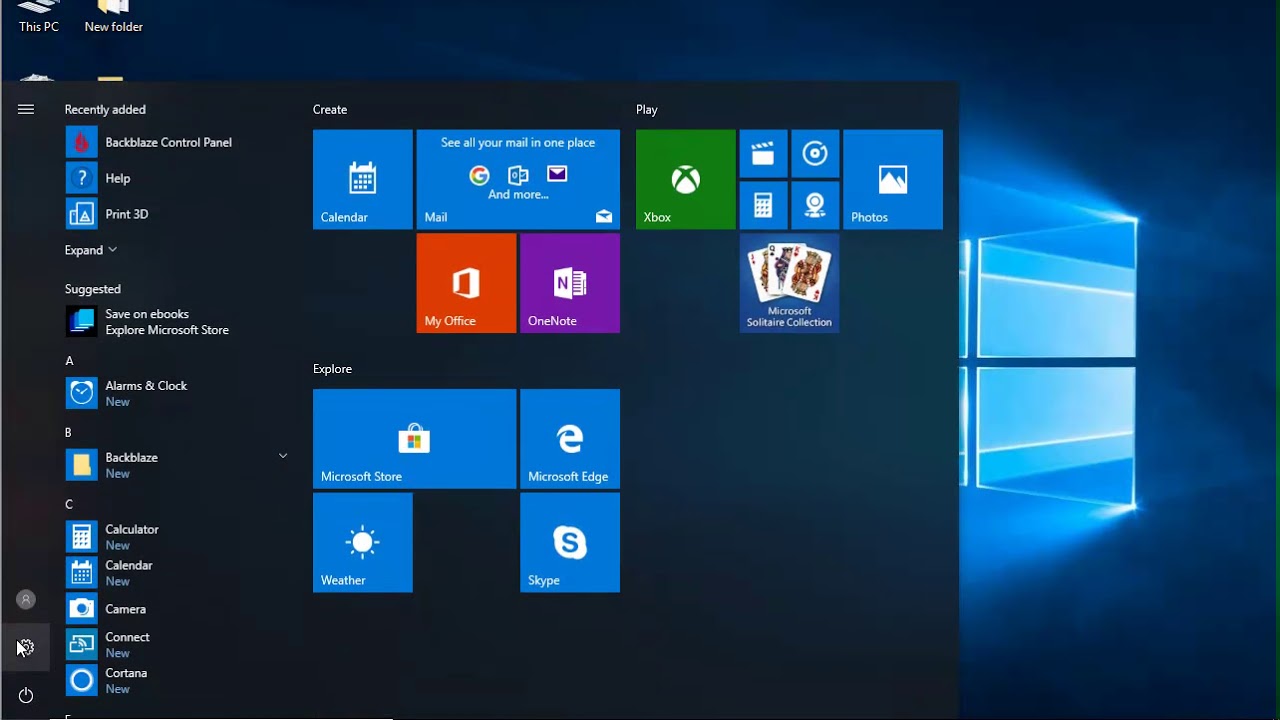1280x720 pixels.
Task: Open the Photos tile
Action: 893,179
